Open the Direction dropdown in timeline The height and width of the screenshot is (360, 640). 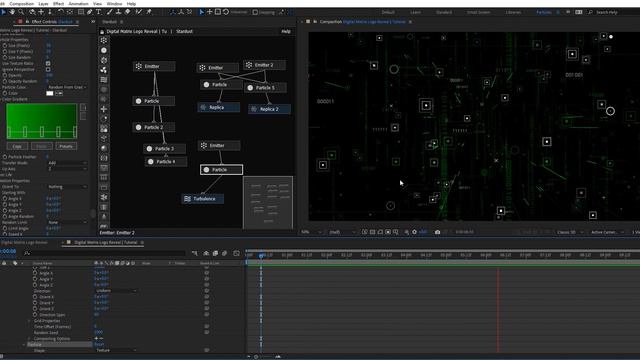click(x=116, y=291)
